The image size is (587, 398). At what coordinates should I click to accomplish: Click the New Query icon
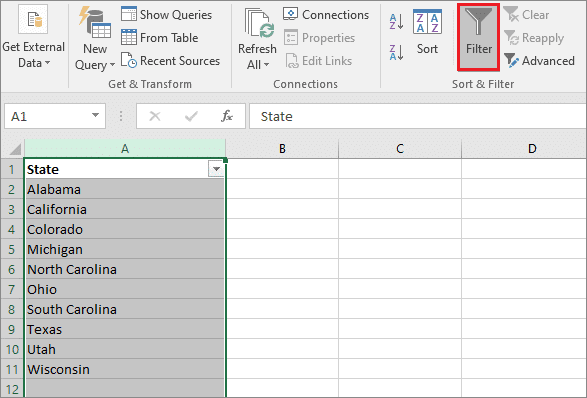click(95, 22)
